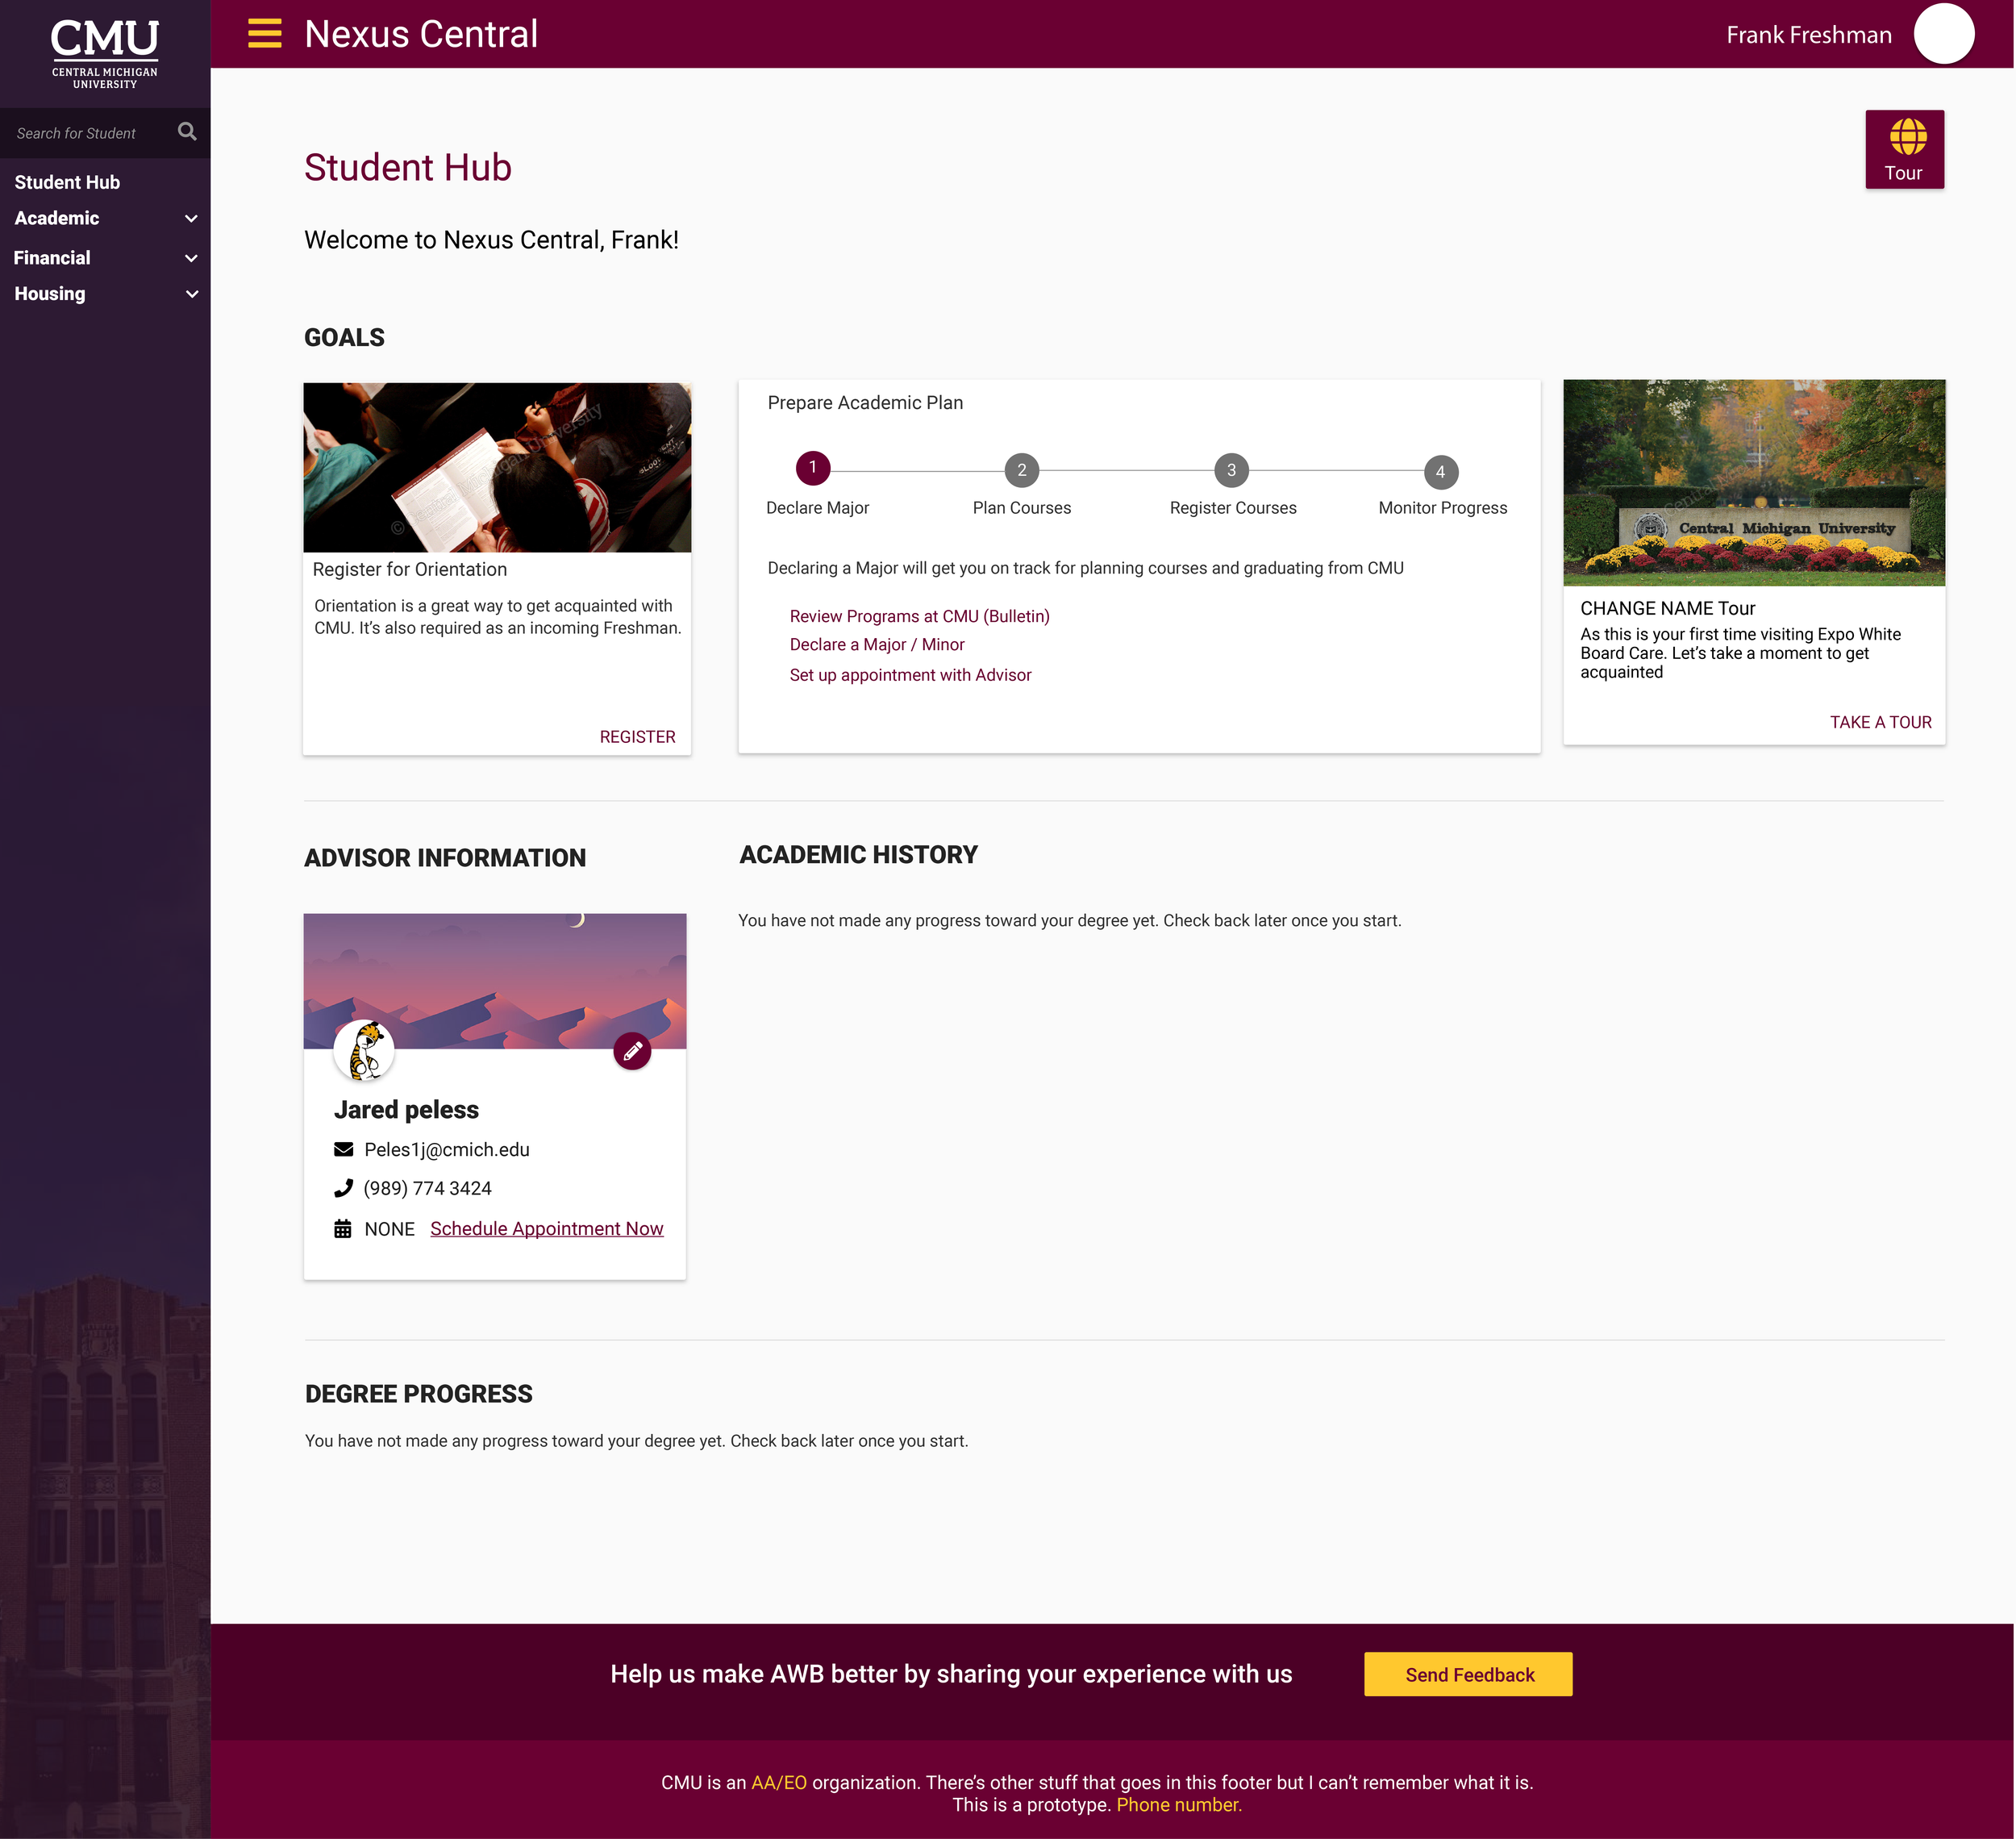Click the Frank Freshman user name
The image size is (2016, 1839).
click(x=1809, y=35)
